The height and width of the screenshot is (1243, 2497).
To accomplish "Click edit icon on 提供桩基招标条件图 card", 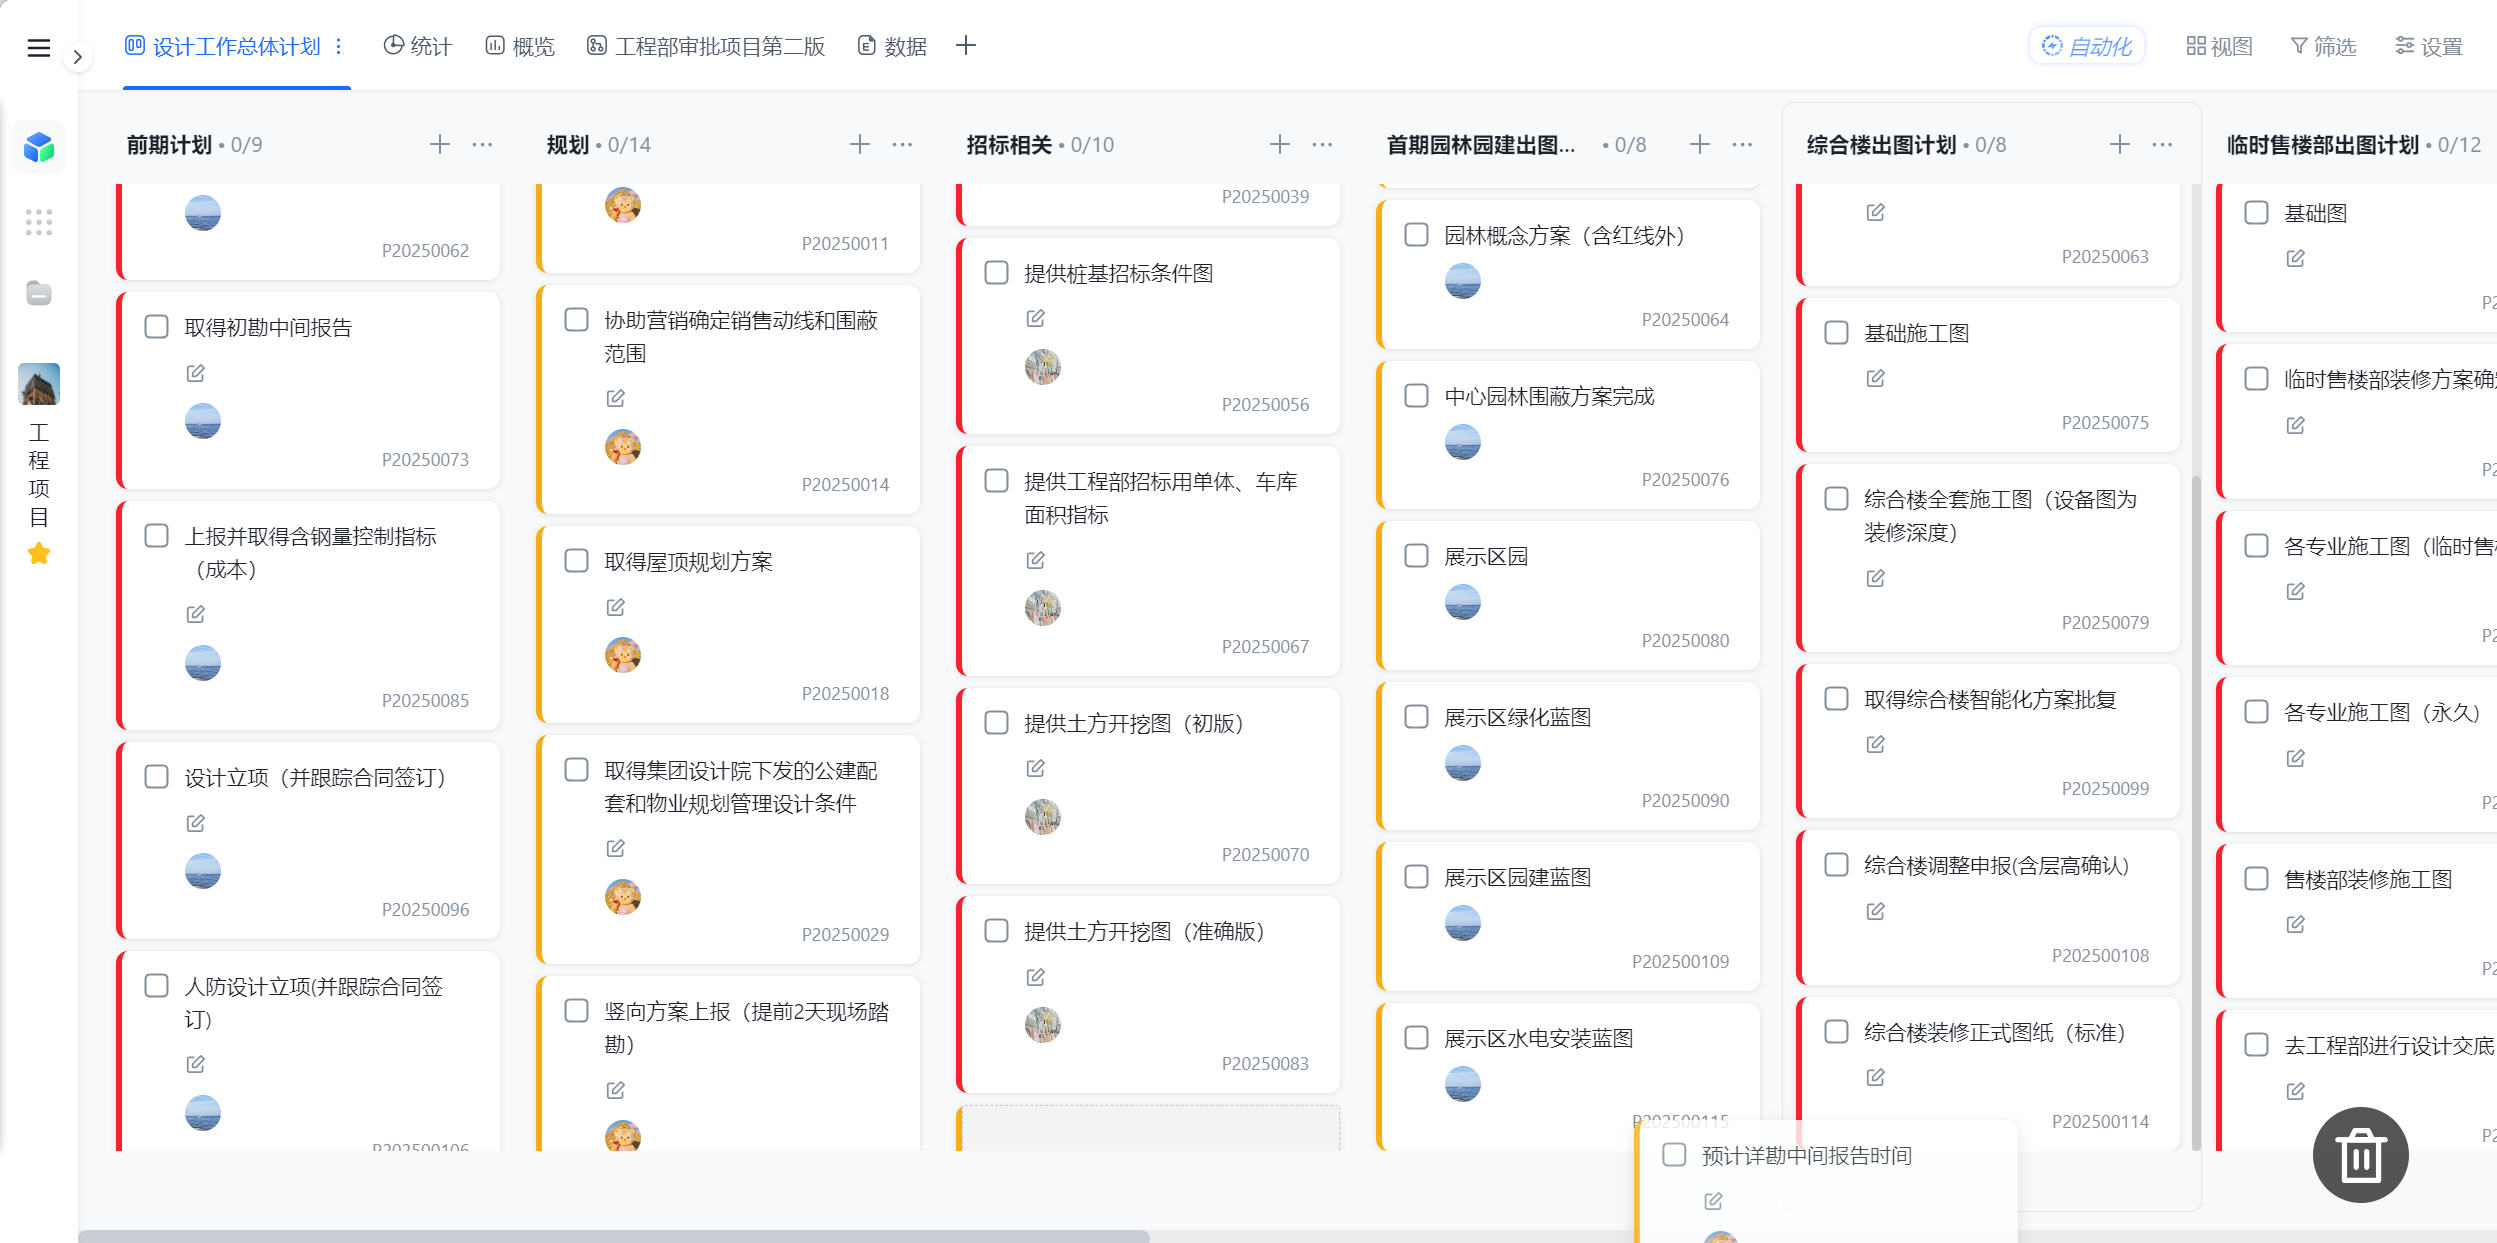I will click(1036, 318).
